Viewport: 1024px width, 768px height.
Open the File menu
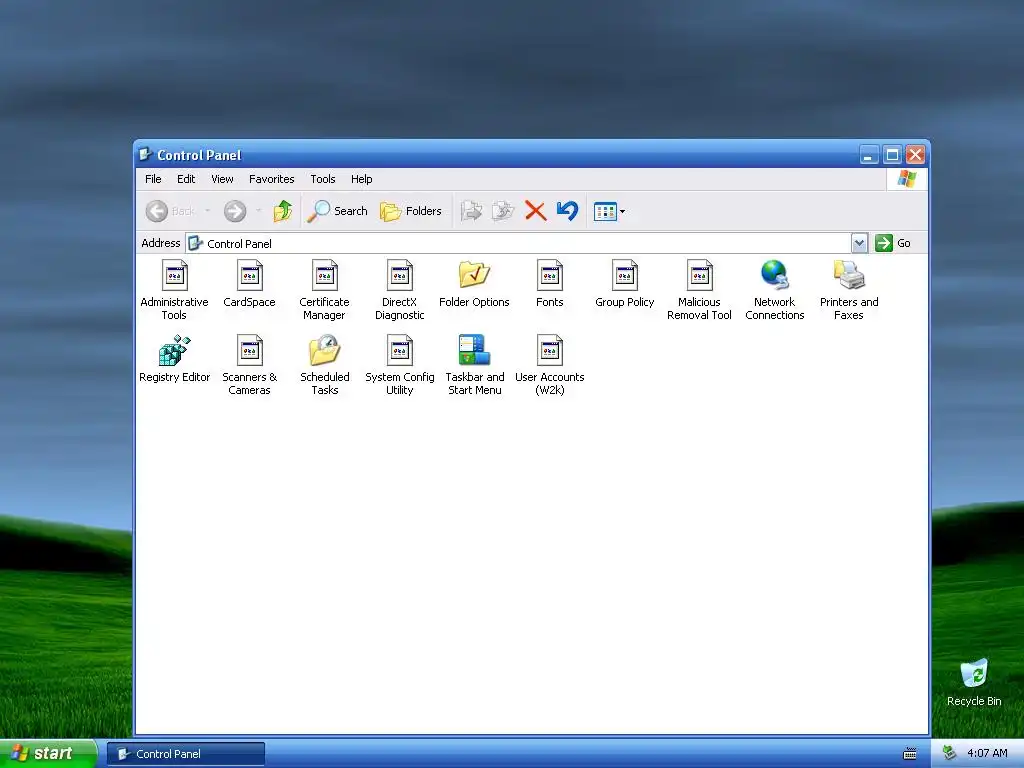pyautogui.click(x=153, y=179)
